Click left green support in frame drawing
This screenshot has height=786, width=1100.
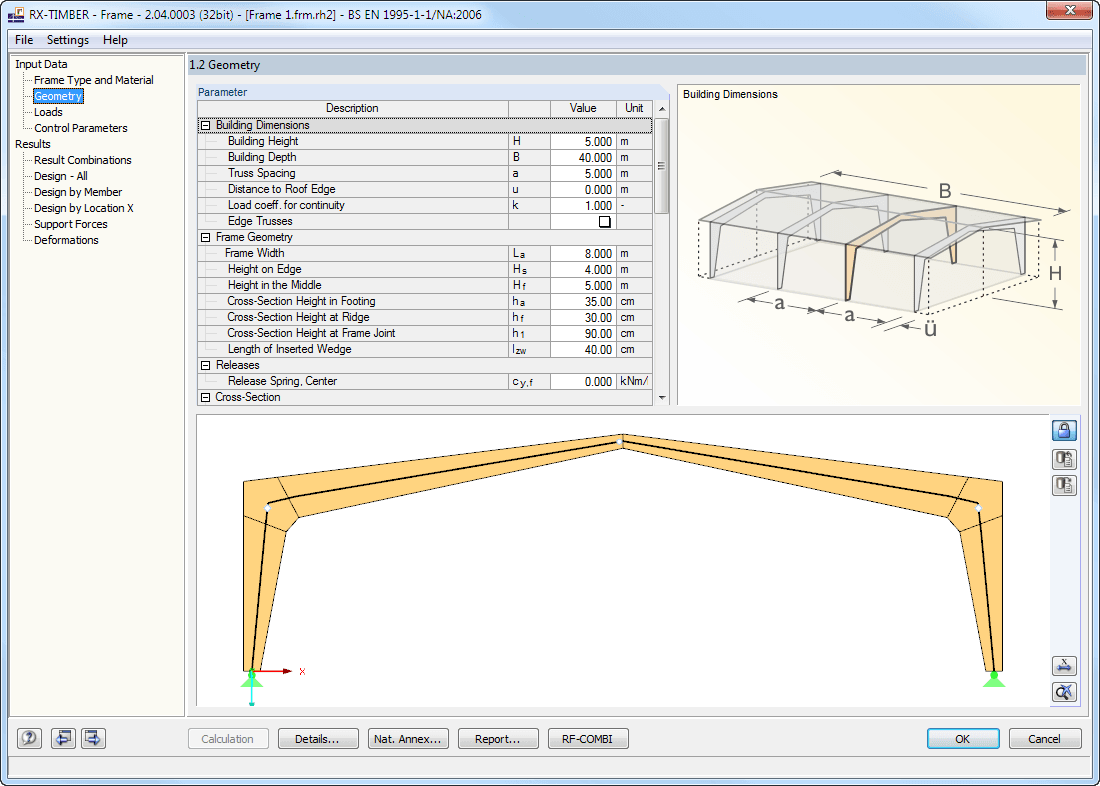[252, 678]
